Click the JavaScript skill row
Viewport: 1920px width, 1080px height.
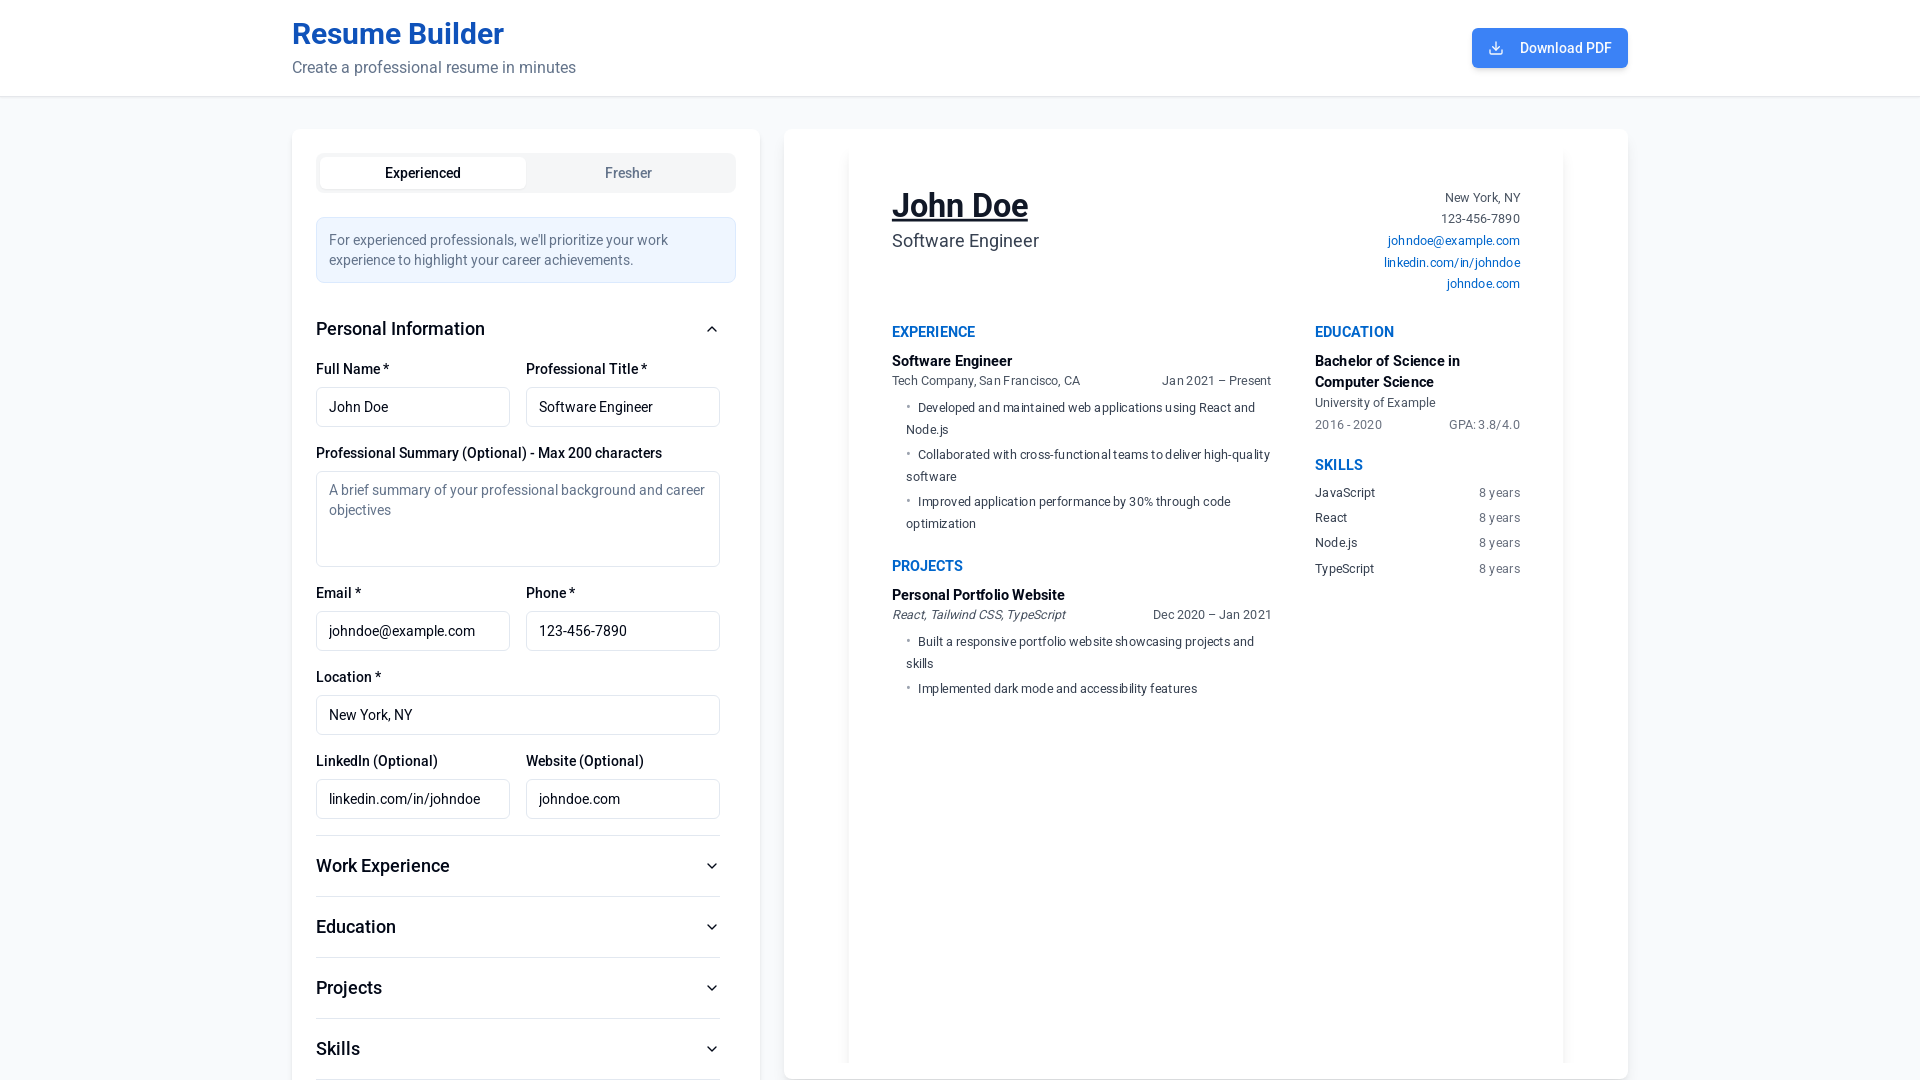pos(1417,493)
